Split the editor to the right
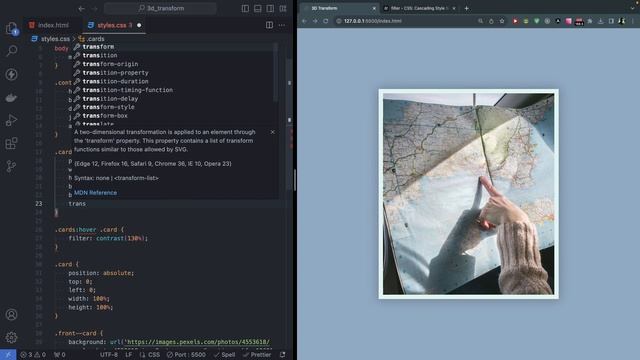This screenshot has width=640, height=360. tap(269, 25)
